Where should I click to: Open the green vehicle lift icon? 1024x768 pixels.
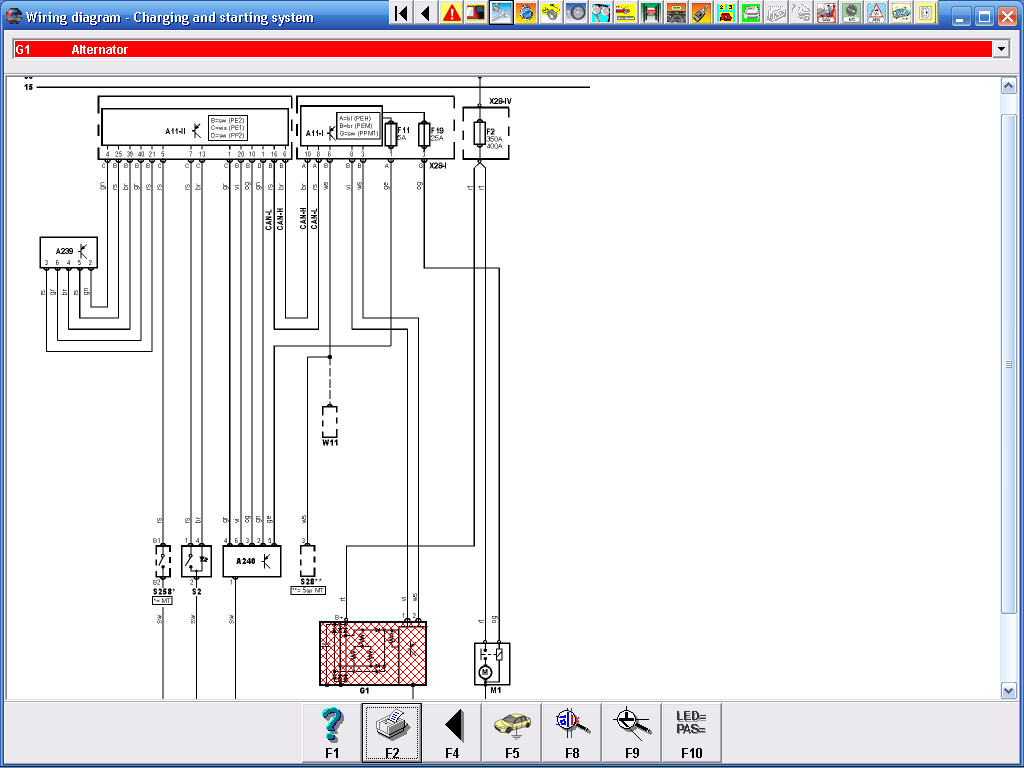[x=650, y=12]
